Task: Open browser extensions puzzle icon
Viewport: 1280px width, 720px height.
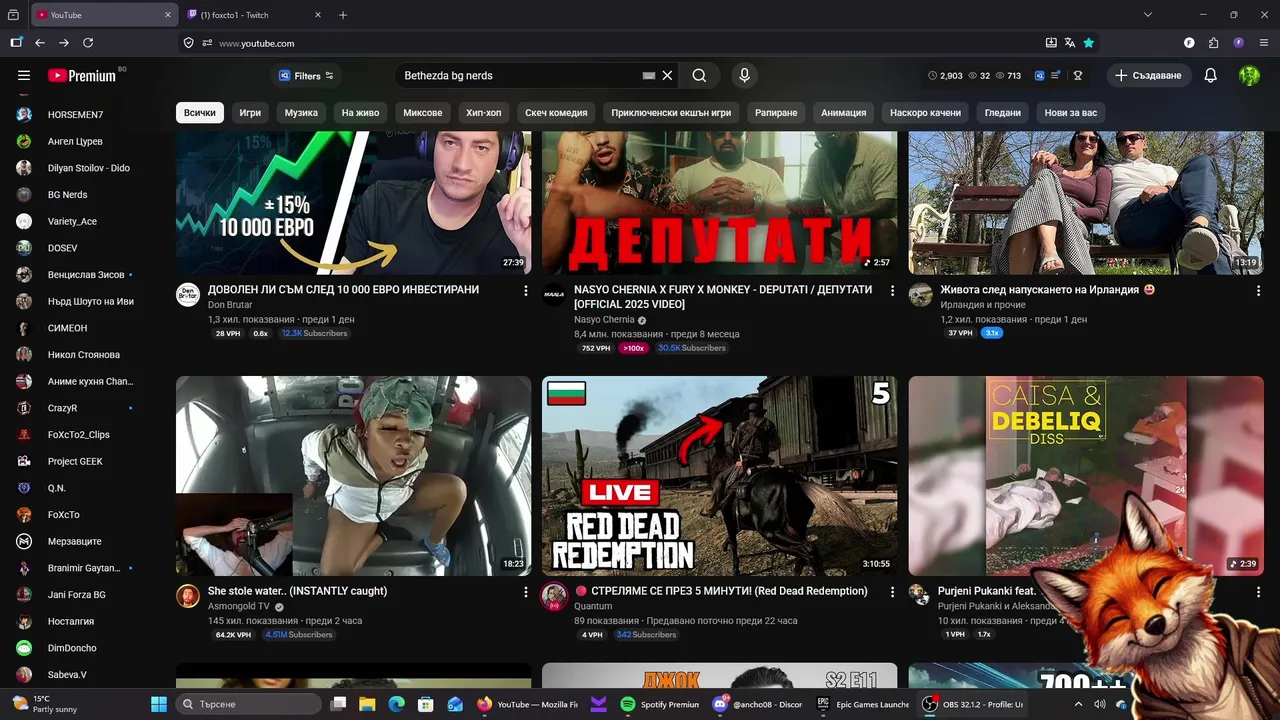Action: pos(1213,43)
